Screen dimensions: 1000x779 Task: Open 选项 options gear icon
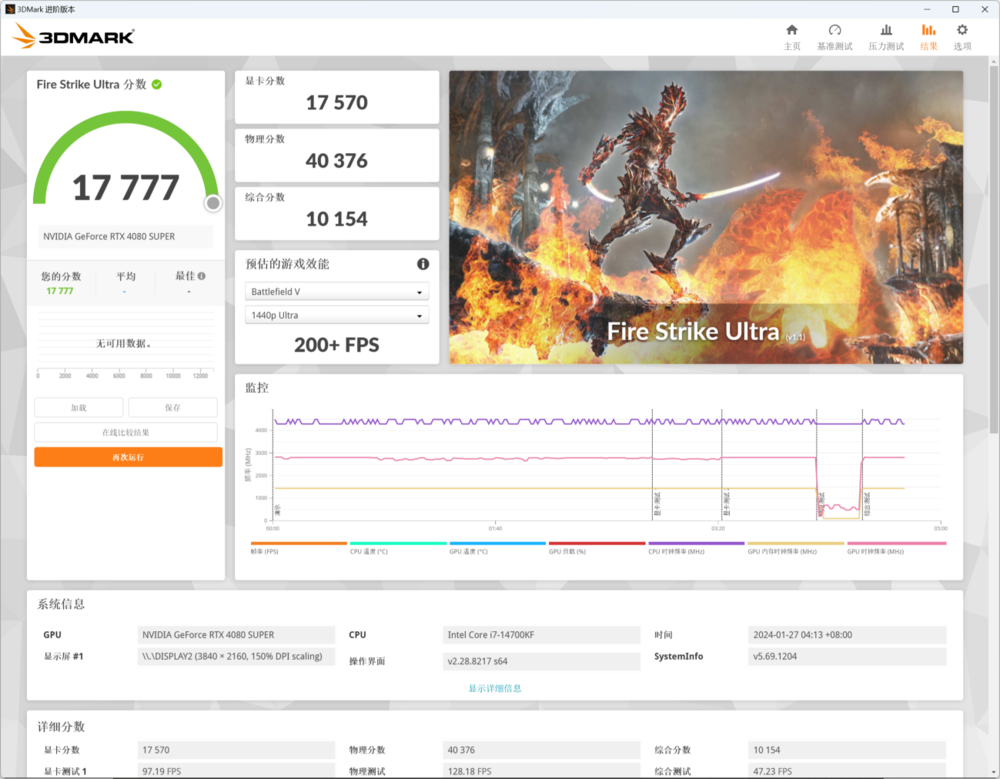coord(962,31)
